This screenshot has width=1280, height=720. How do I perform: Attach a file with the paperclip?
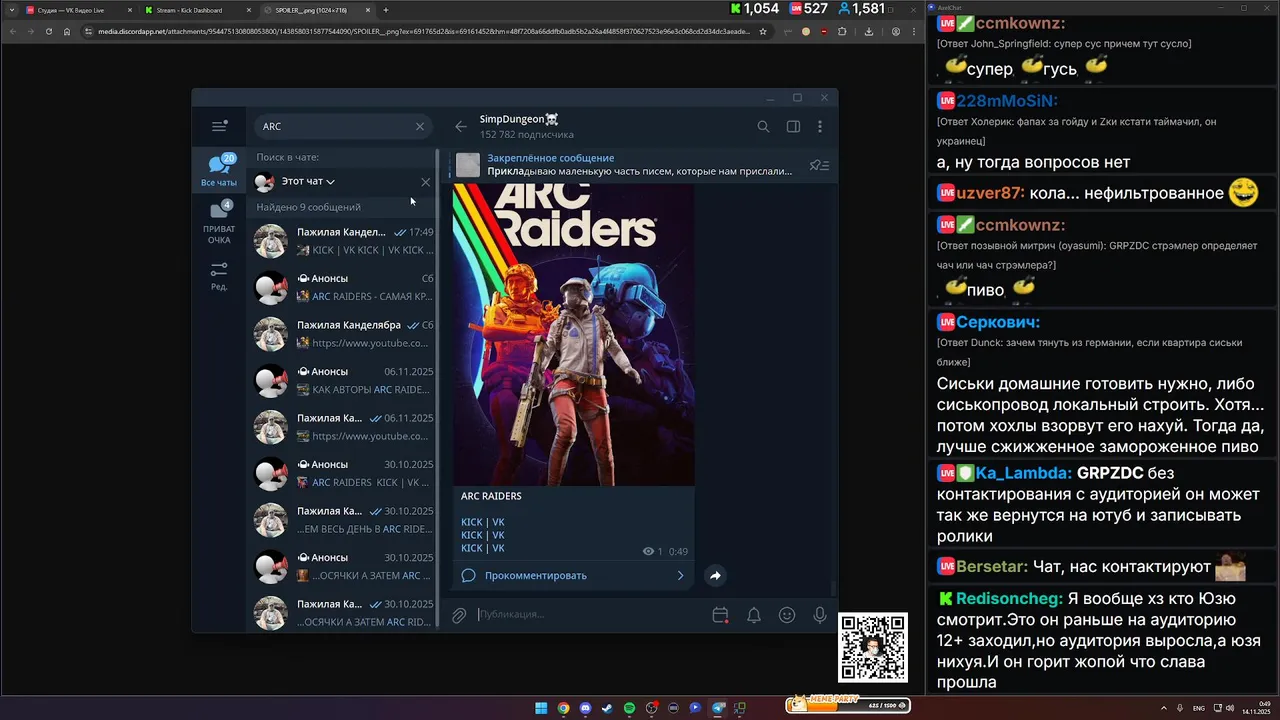click(x=459, y=615)
